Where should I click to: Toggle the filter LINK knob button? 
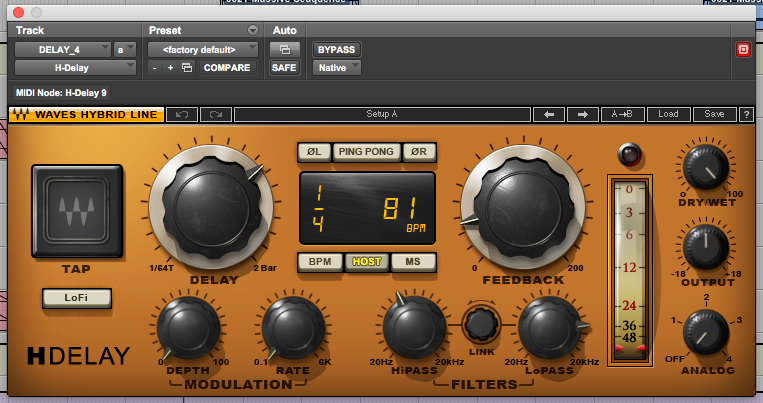[481, 323]
